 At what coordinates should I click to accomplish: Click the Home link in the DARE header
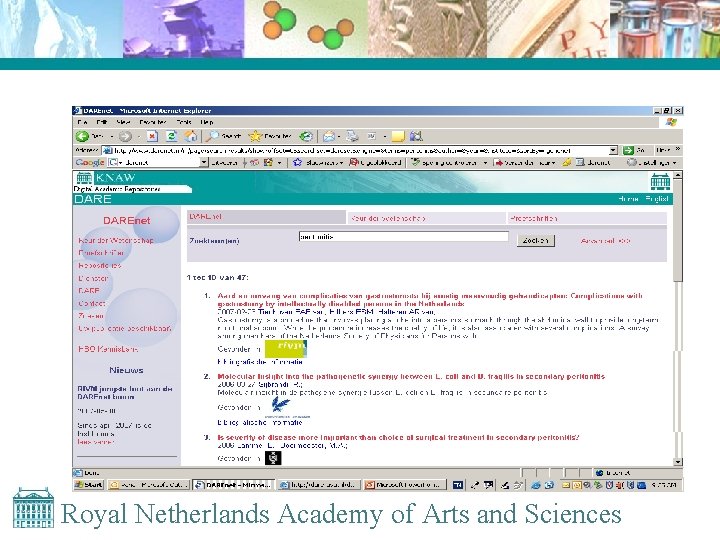click(x=628, y=199)
